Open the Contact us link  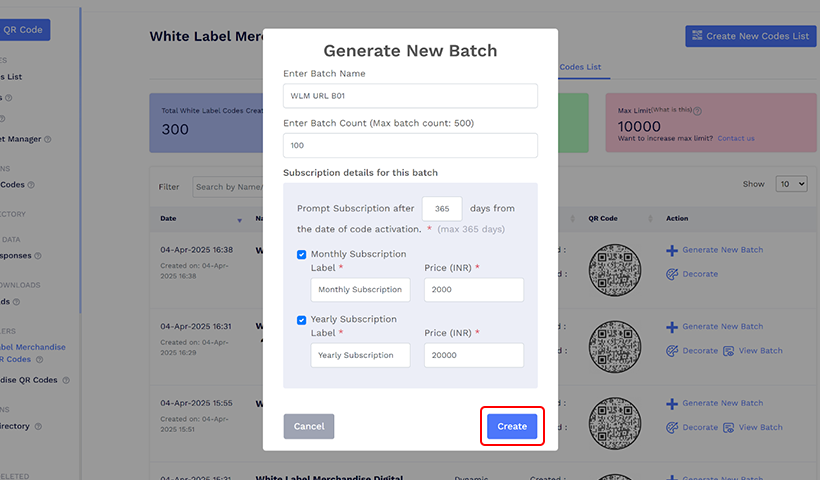pyautogui.click(x=735, y=138)
